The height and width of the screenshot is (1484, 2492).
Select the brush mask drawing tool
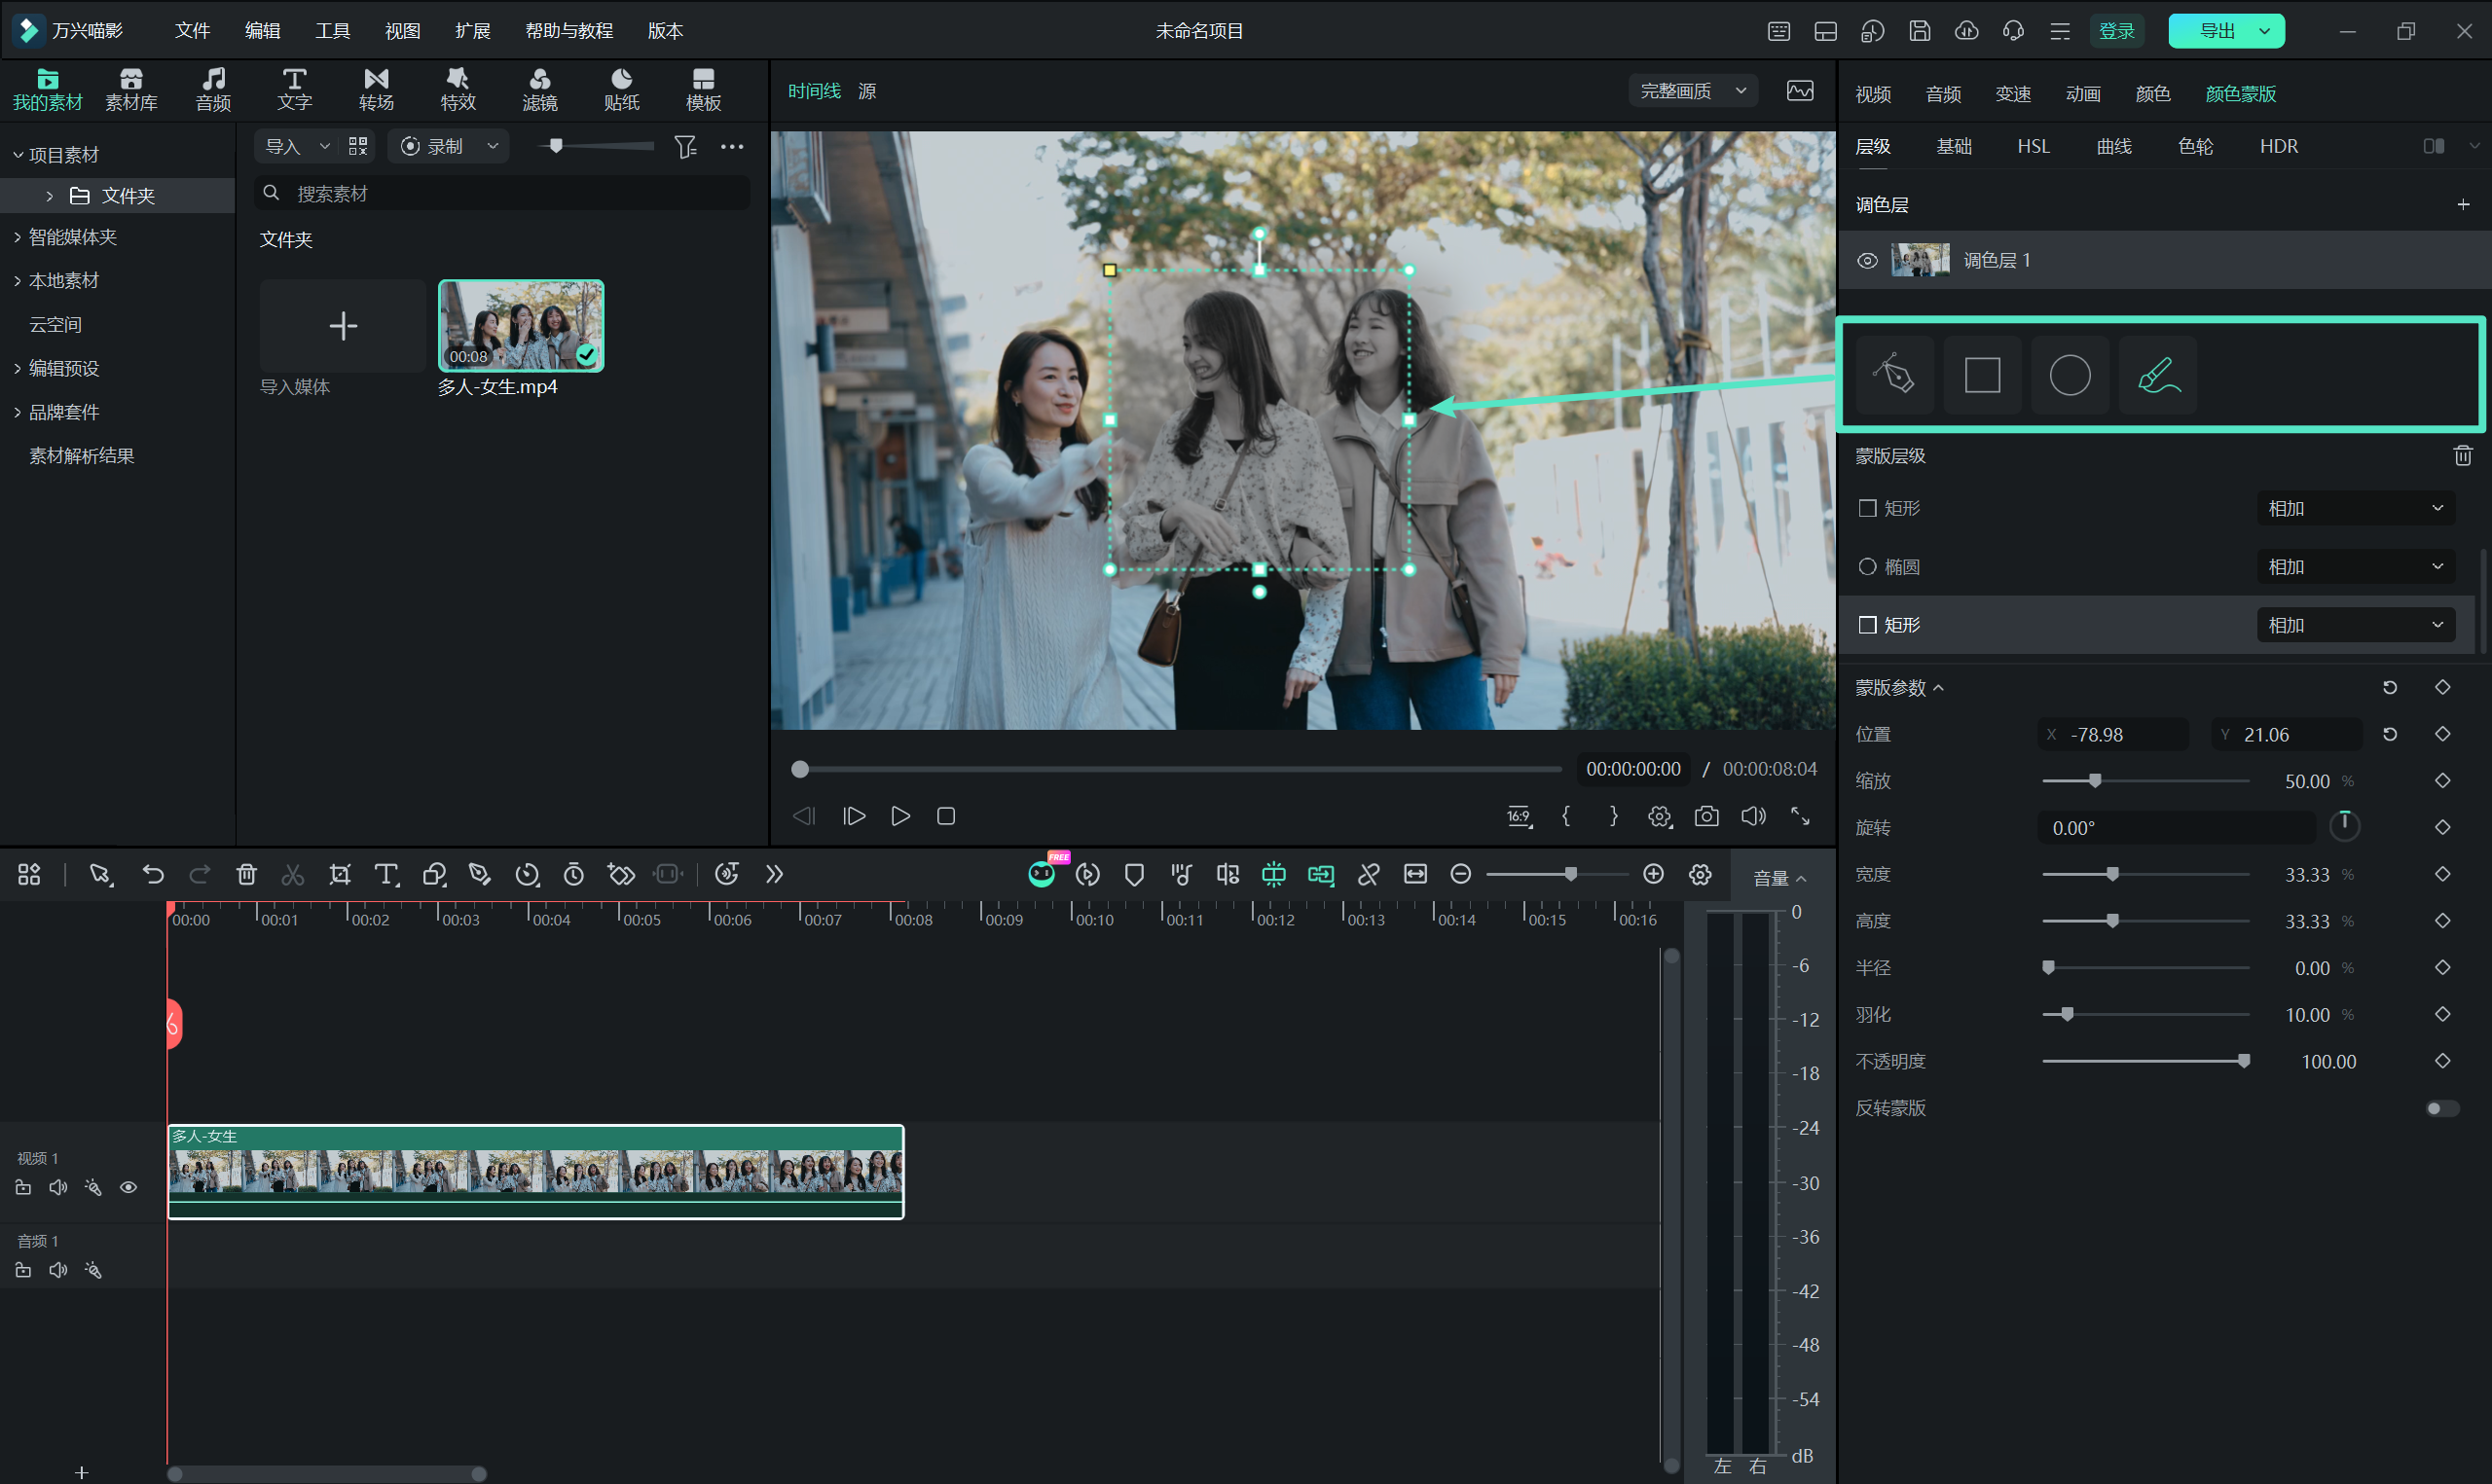point(2158,375)
